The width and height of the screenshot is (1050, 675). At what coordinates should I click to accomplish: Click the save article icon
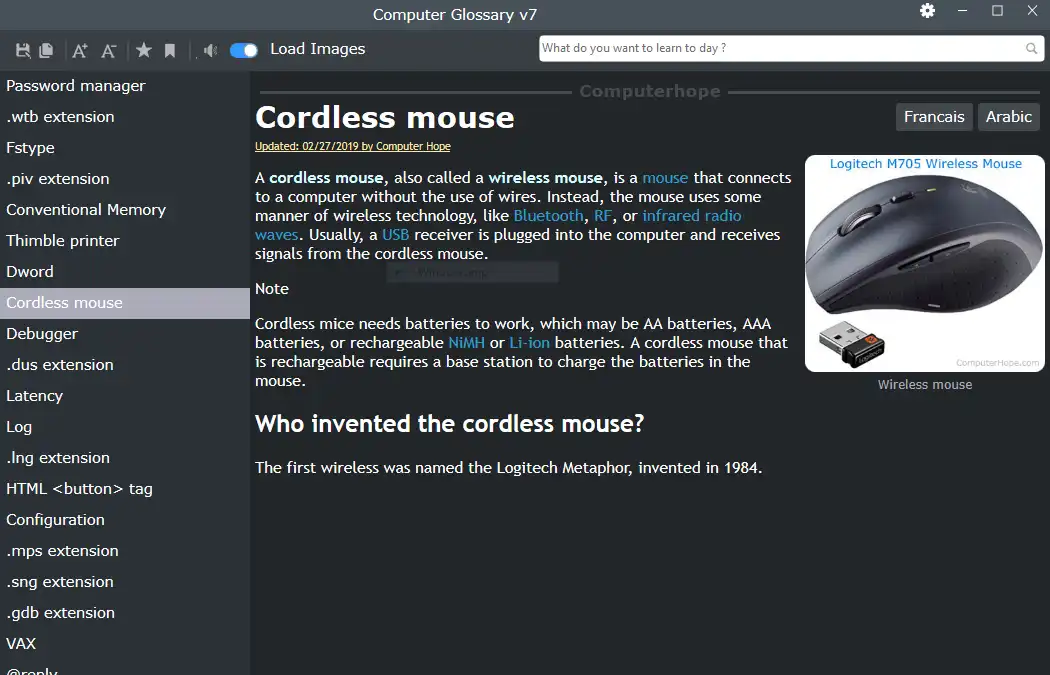click(x=23, y=50)
